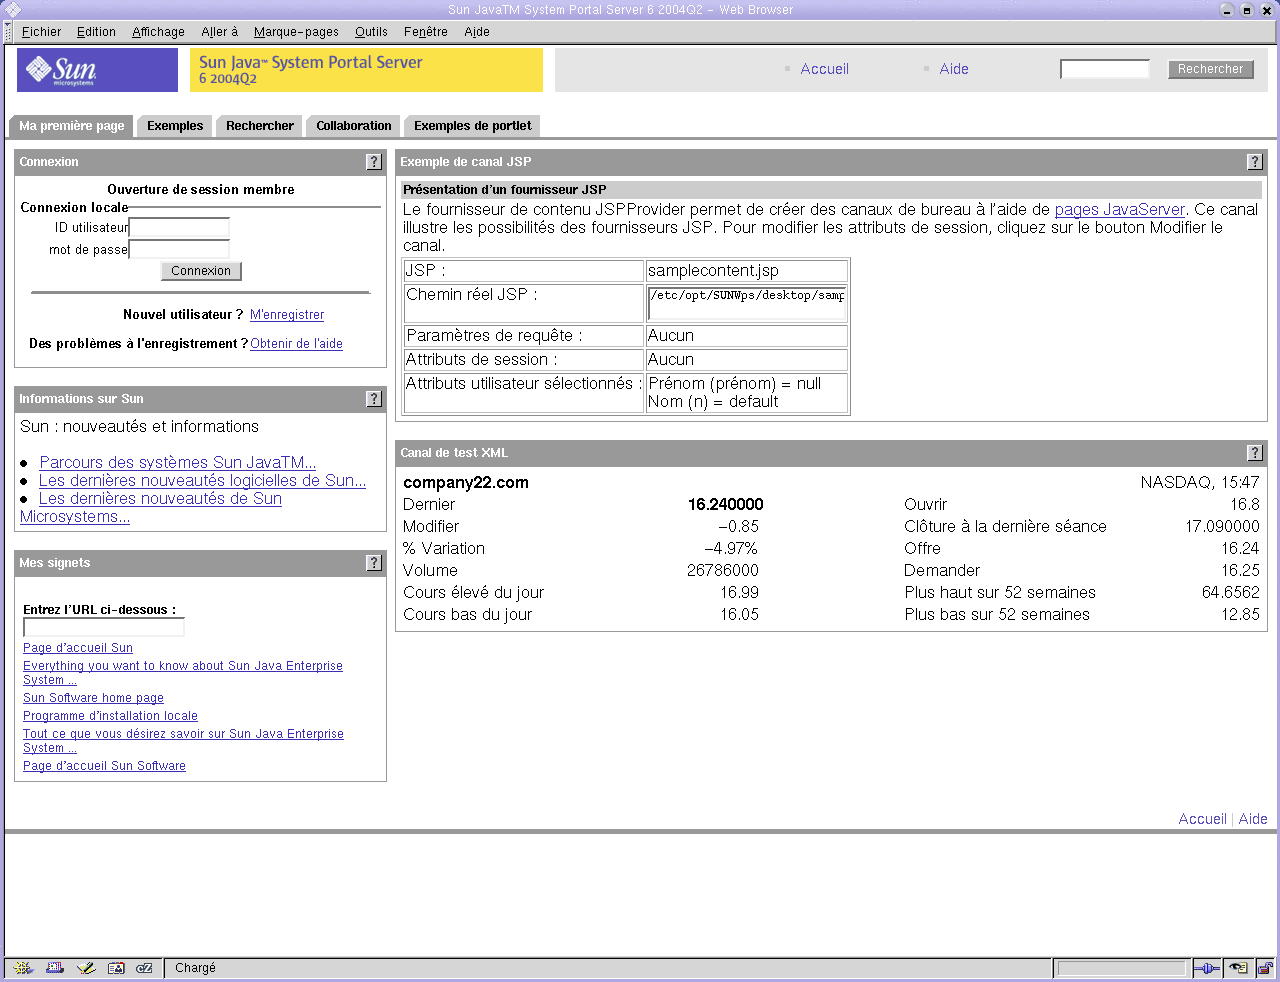Open the Address Book status bar icon
The height and width of the screenshot is (982, 1280).
pos(116,968)
